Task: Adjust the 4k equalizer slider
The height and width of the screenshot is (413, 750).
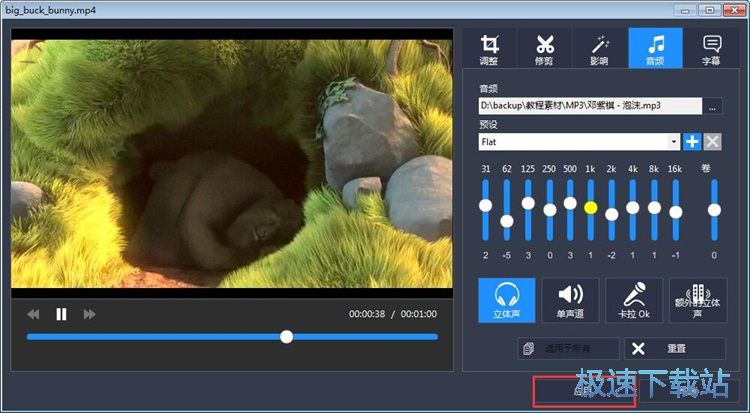Action: point(633,208)
